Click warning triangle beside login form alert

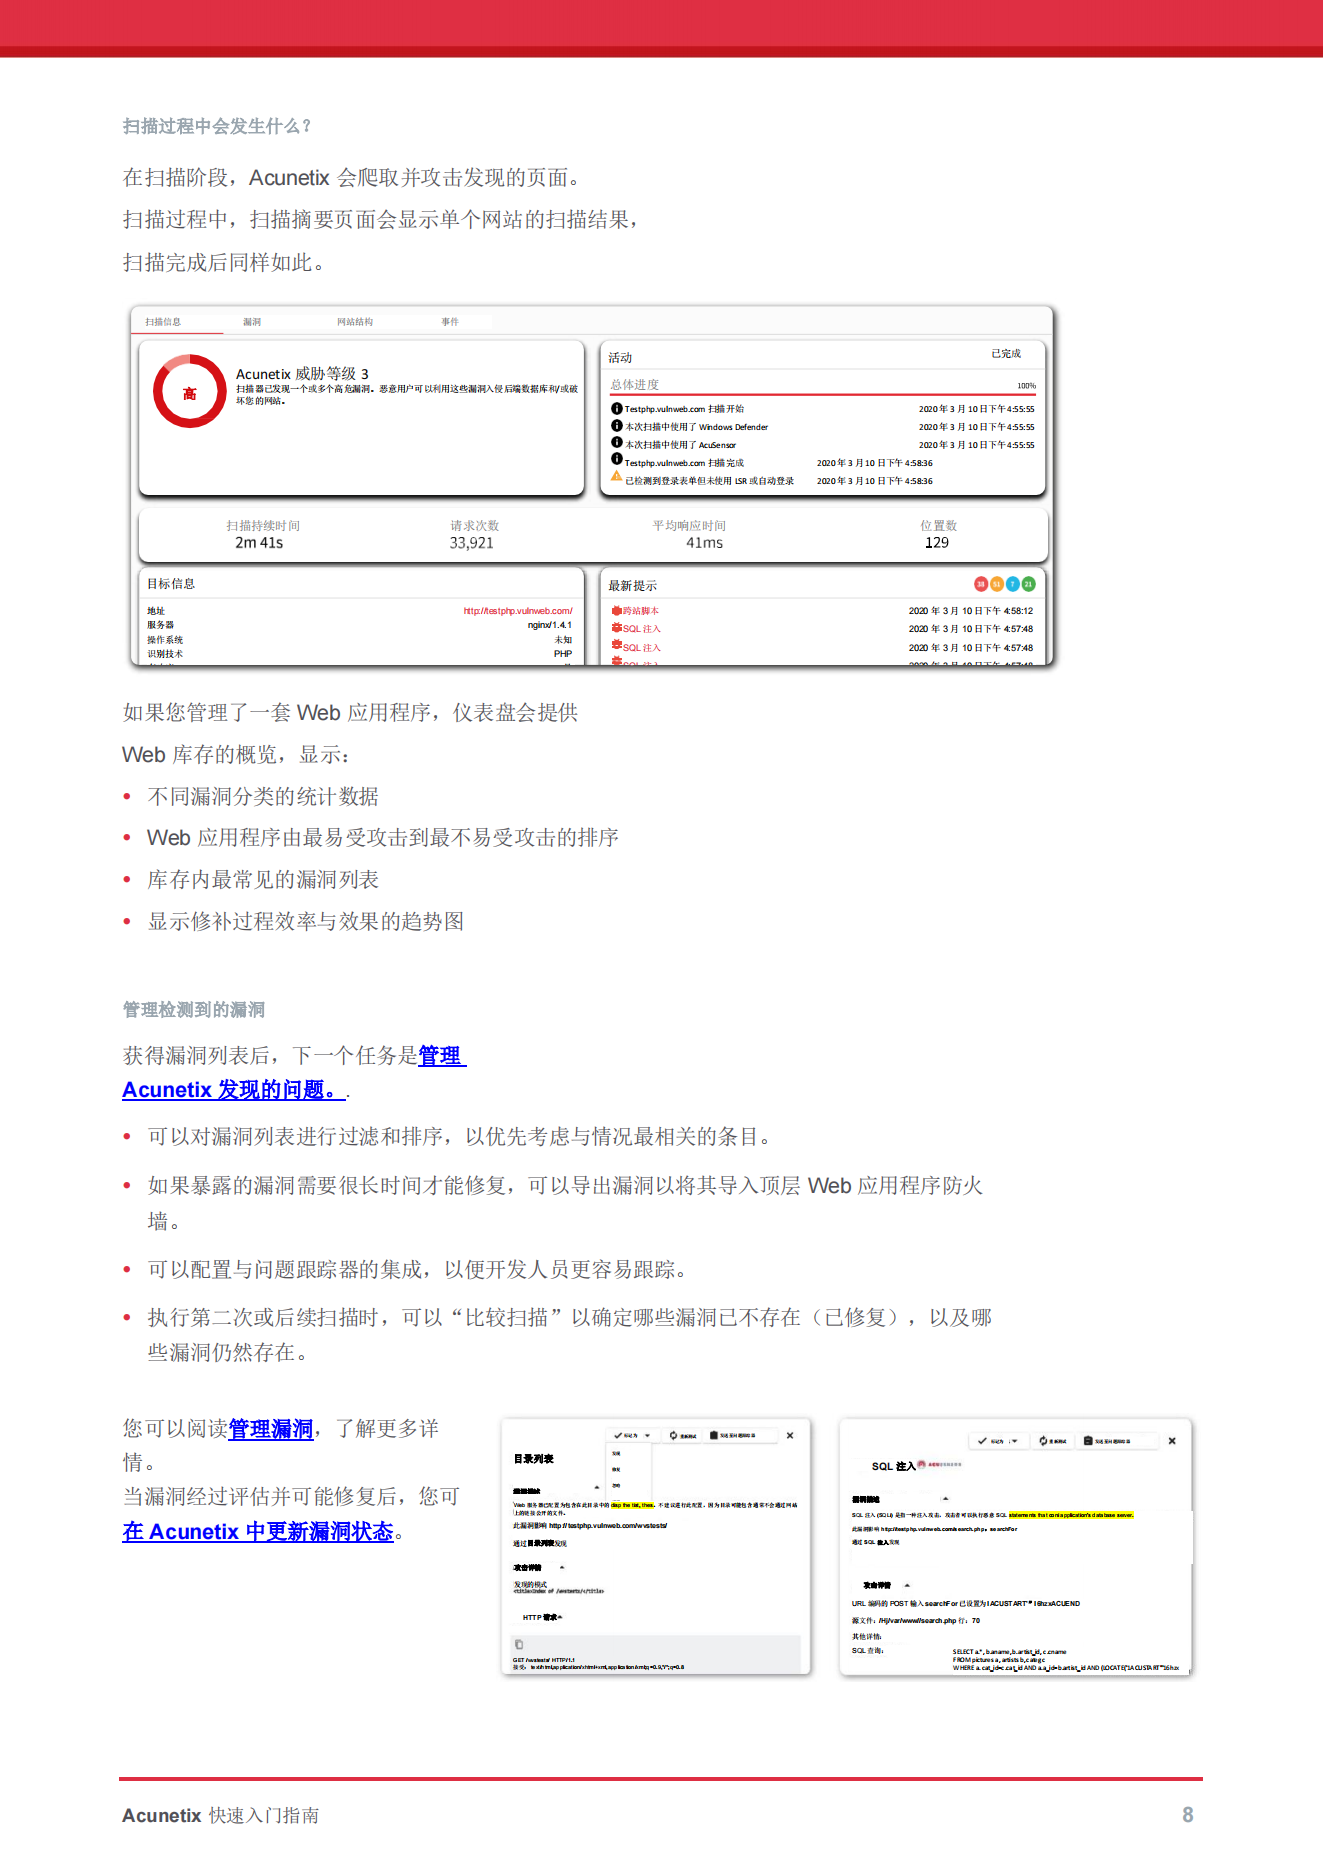(617, 477)
